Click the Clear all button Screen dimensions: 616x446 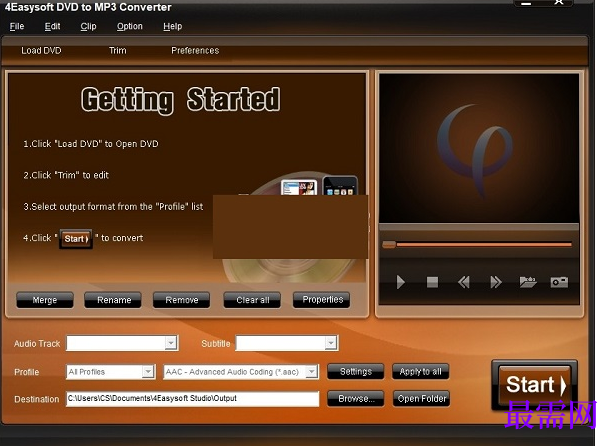[x=252, y=300]
